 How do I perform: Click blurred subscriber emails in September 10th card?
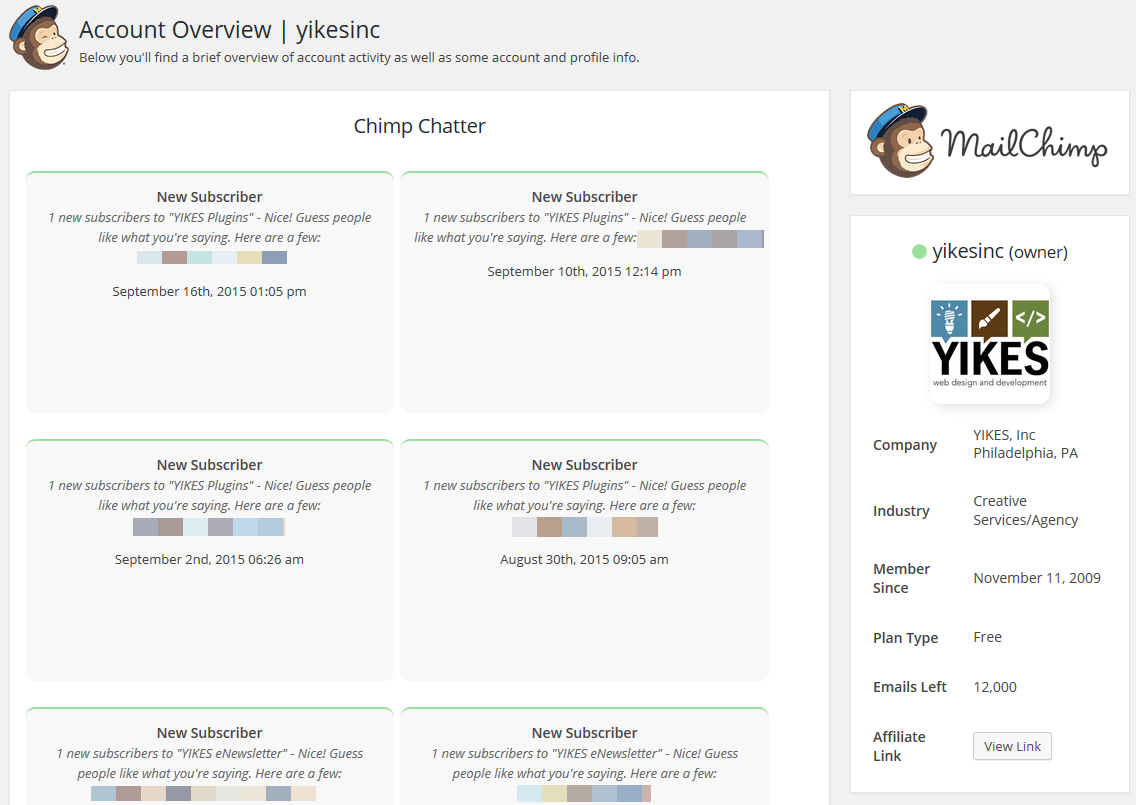700,238
